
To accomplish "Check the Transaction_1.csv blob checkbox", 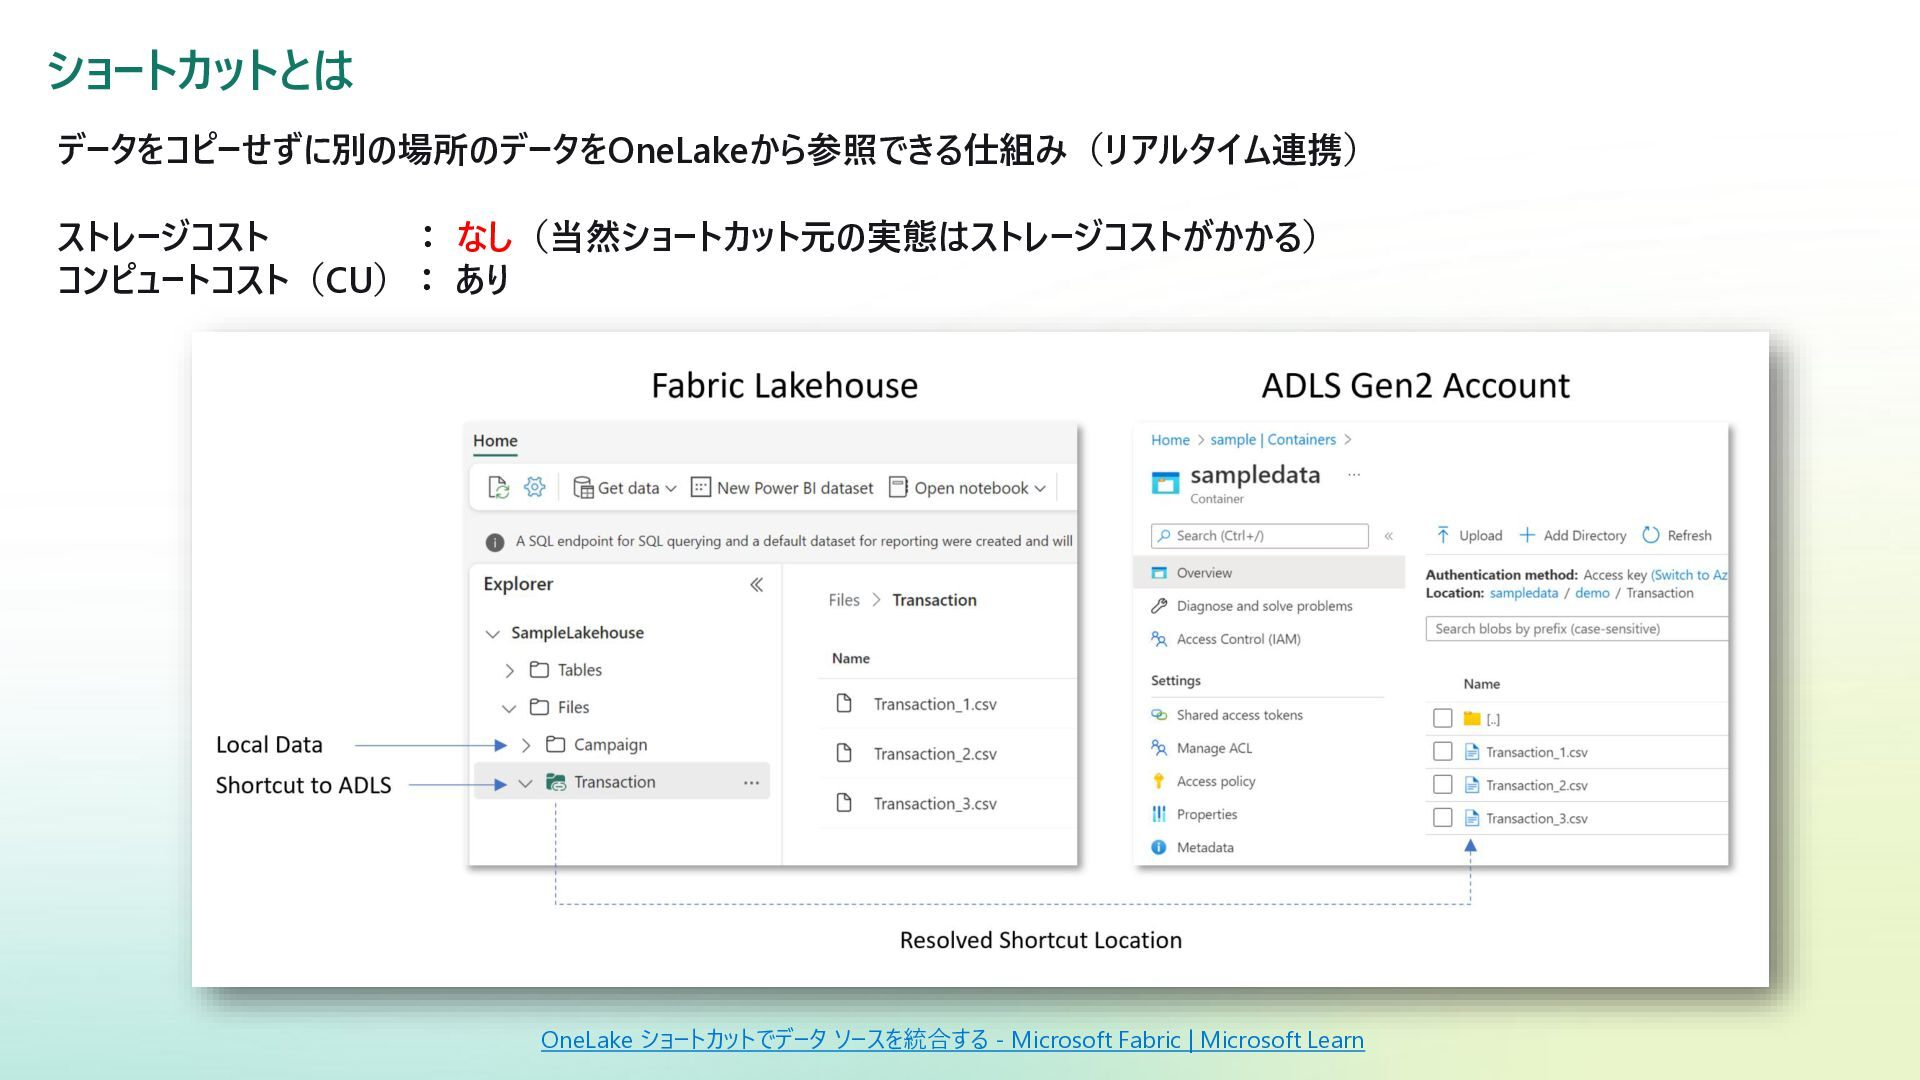I will click(1442, 751).
